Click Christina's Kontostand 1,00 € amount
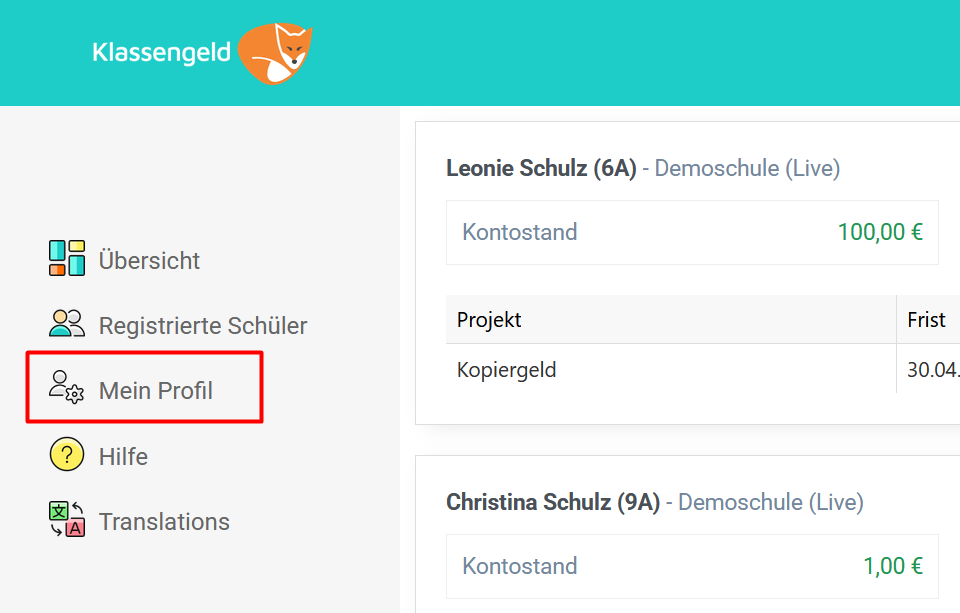Viewport: 960px width, 613px height. point(892,566)
